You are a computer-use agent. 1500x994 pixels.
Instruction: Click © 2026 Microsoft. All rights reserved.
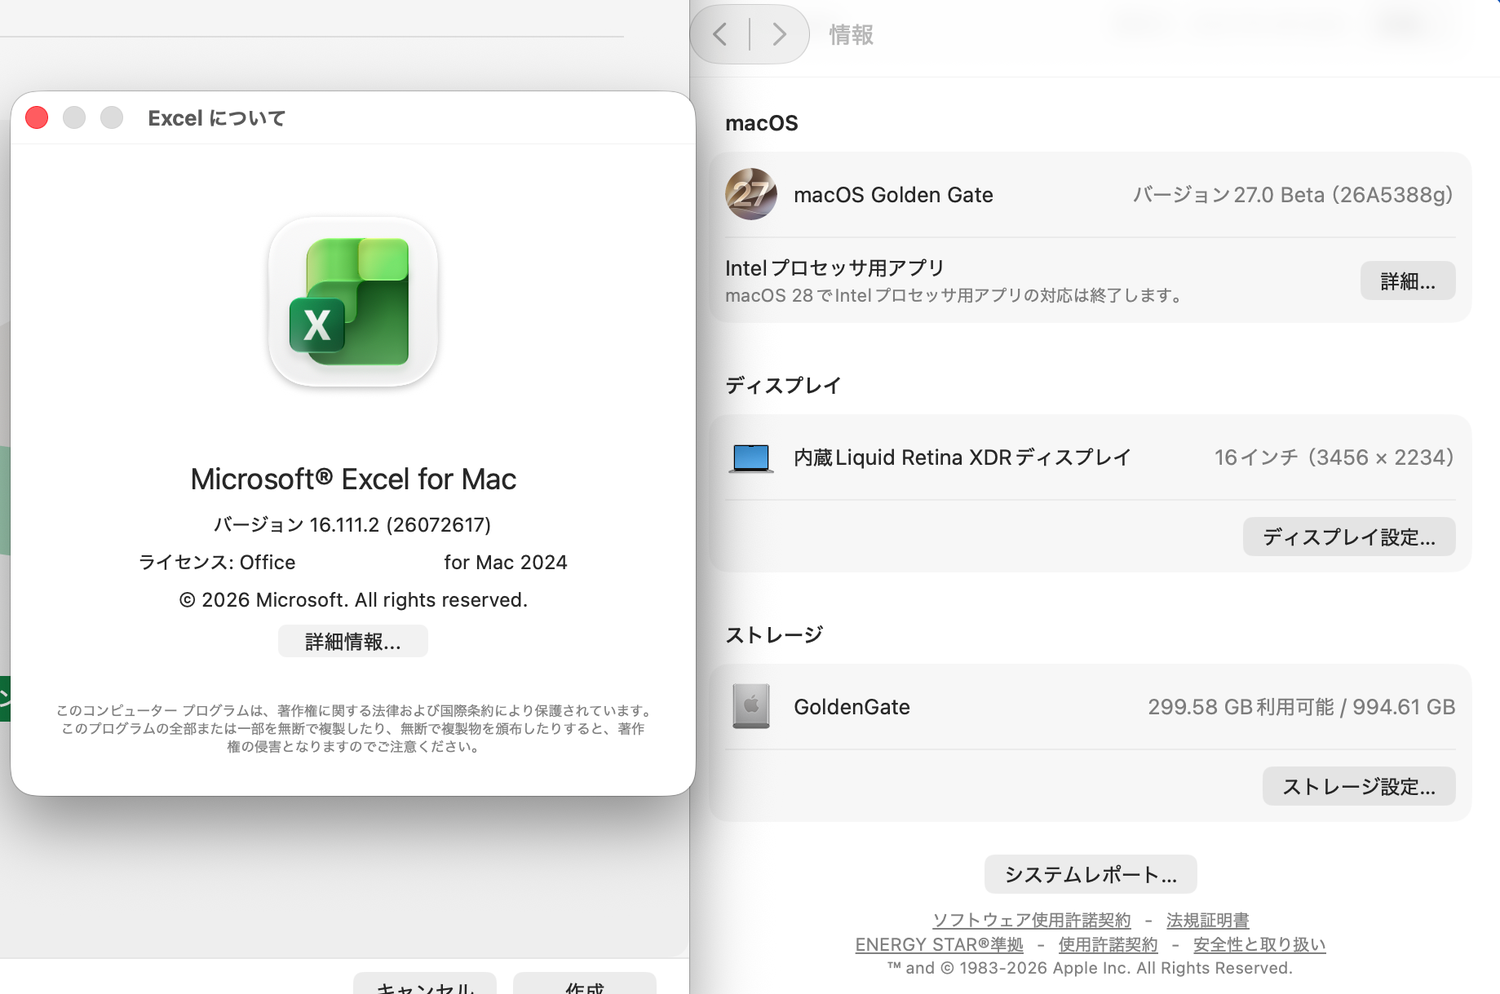point(353,600)
